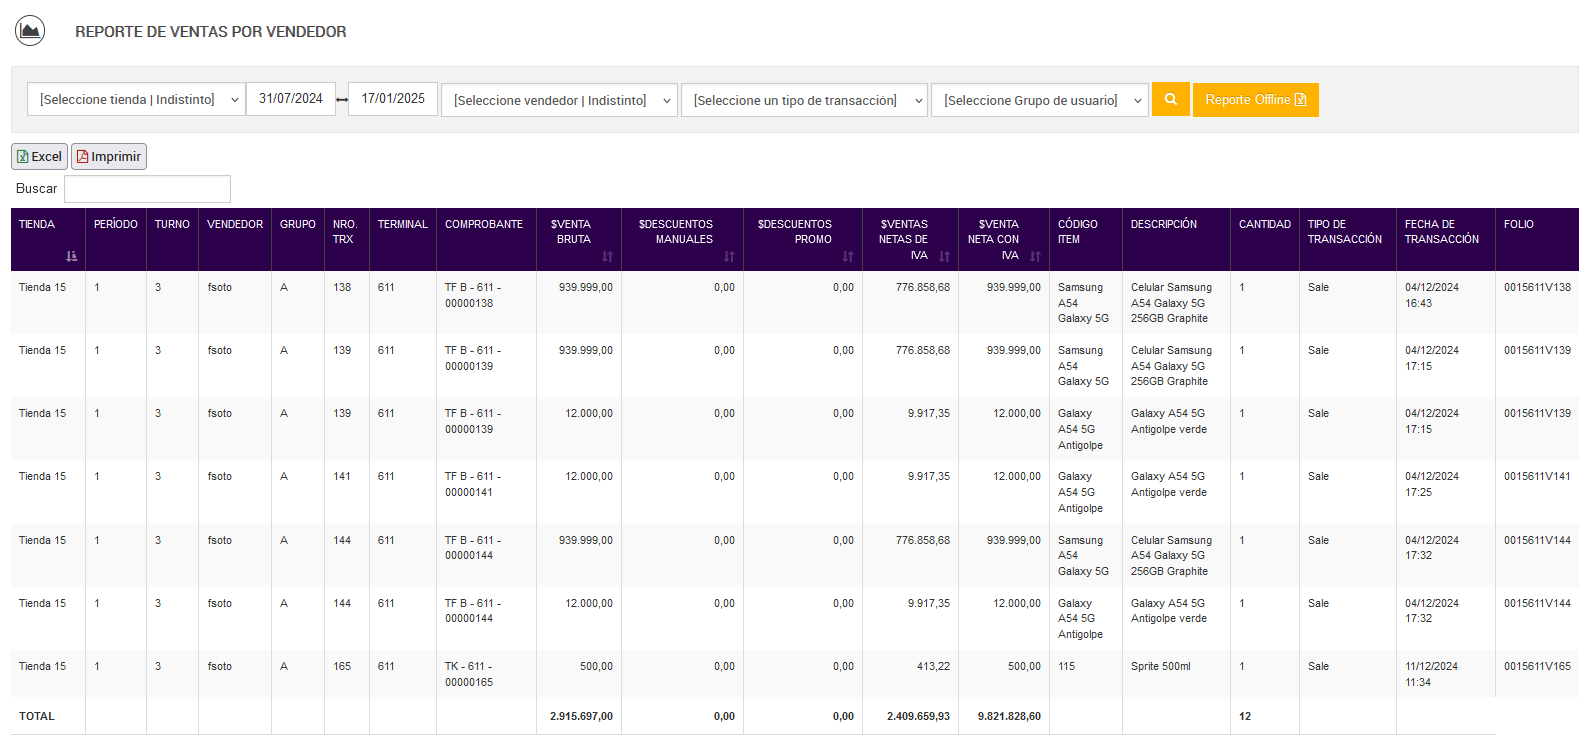This screenshot has height=740, width=1590.
Task: Click comprobante TF B - 611 - 00000138
Action: click(473, 295)
